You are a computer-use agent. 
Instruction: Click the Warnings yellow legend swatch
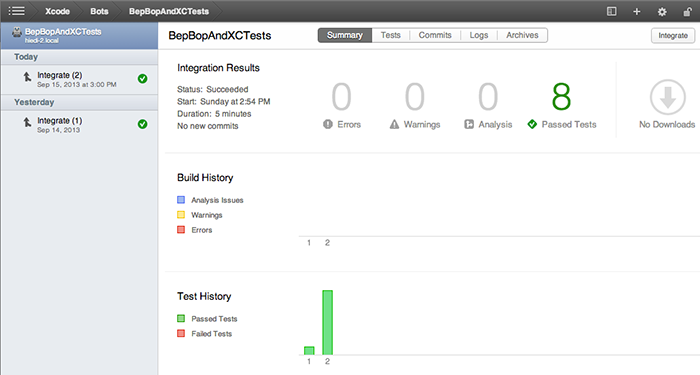click(181, 215)
